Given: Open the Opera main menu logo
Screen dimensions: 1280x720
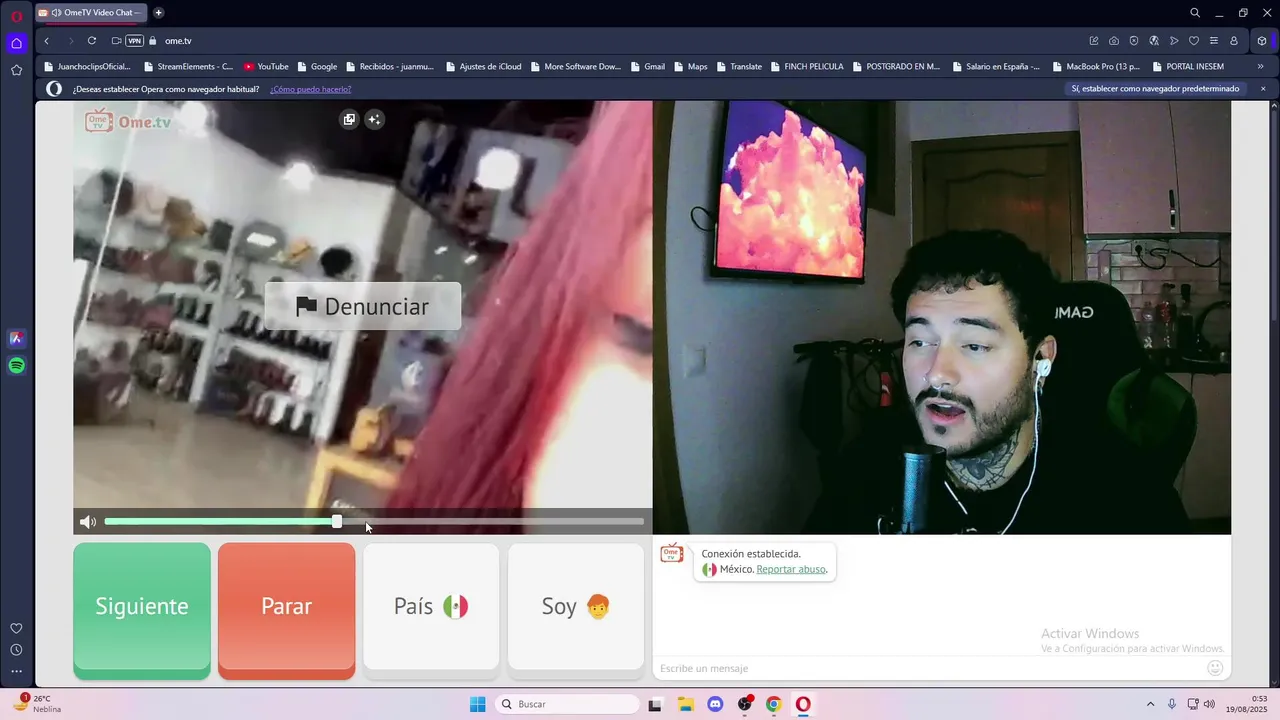Looking at the screenshot, I should 16,16.
